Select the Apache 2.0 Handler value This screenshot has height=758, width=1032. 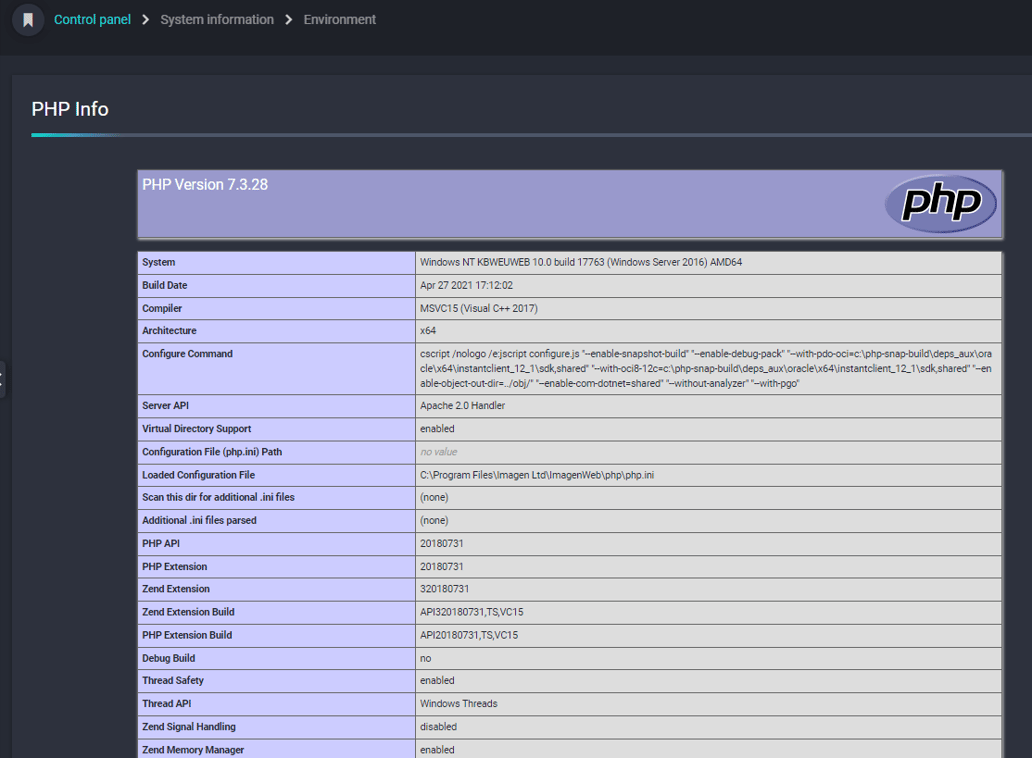point(463,406)
